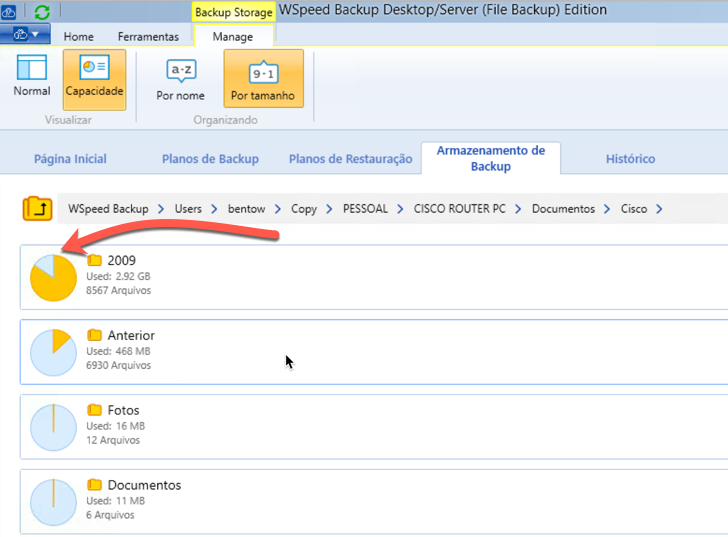Navigate to PESSOAL breadcrumb
728x537 pixels.
tap(365, 209)
